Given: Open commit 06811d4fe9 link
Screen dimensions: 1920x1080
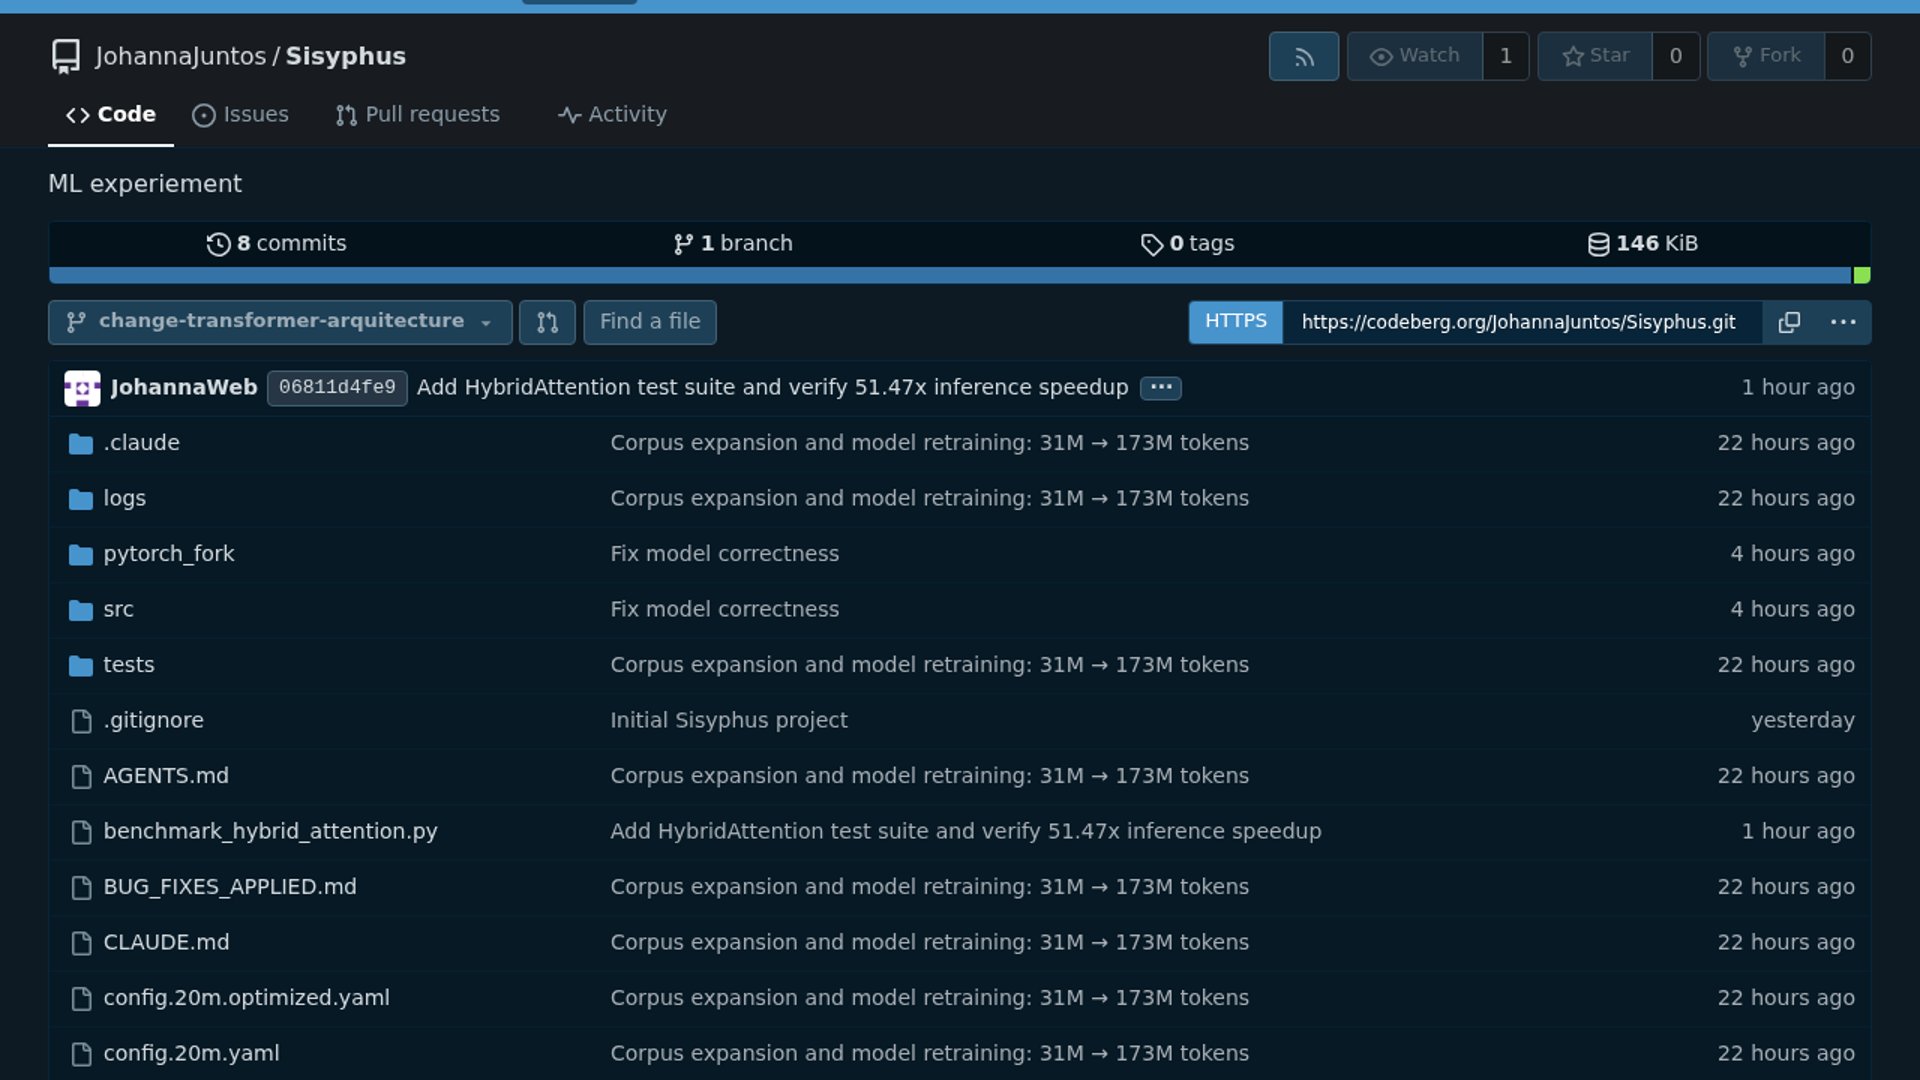Looking at the screenshot, I should coord(337,388).
